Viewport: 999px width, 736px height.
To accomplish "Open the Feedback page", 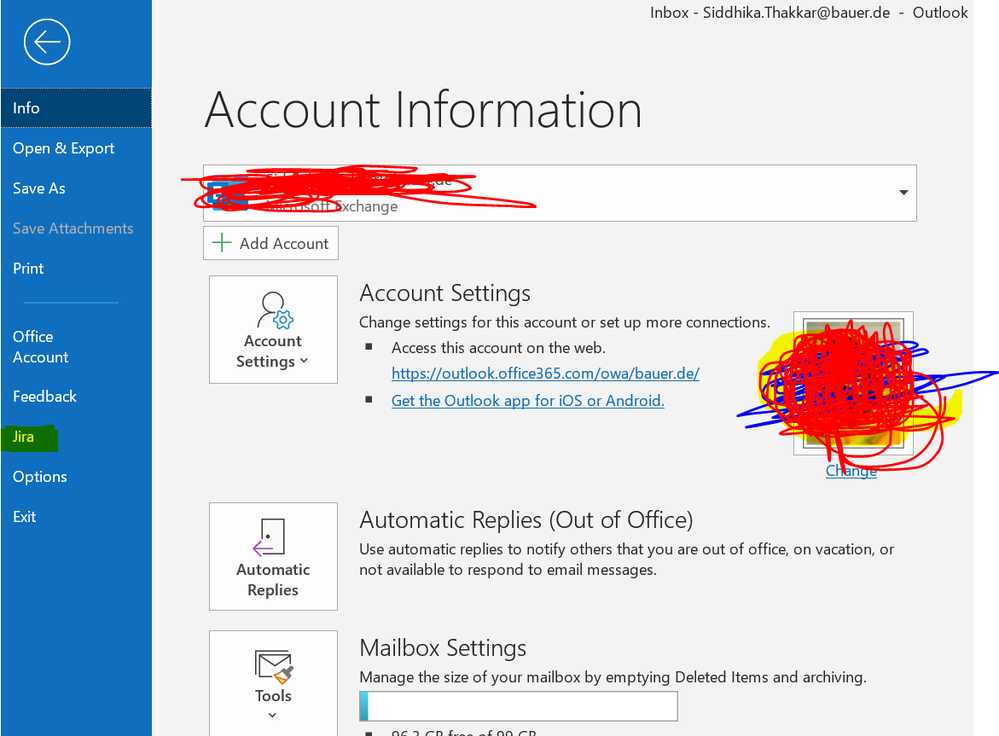I will [76, 396].
